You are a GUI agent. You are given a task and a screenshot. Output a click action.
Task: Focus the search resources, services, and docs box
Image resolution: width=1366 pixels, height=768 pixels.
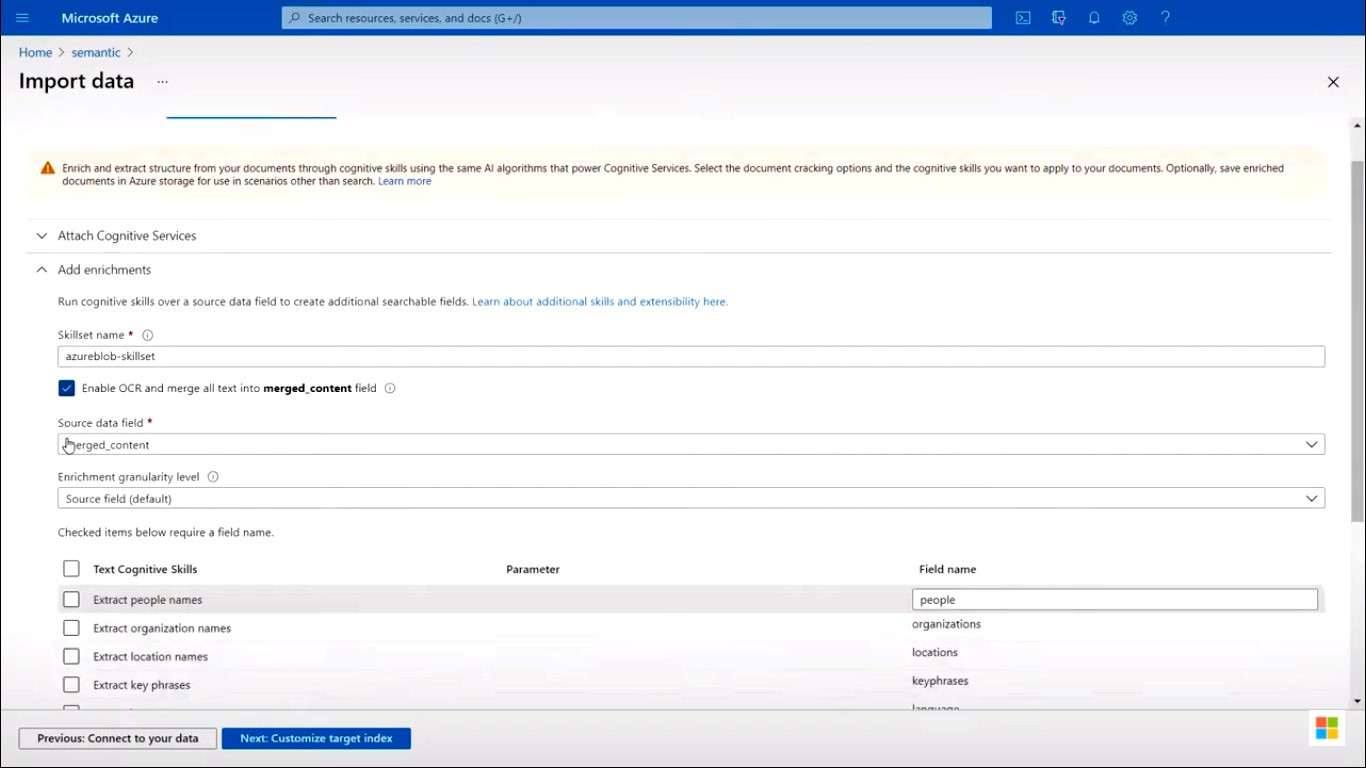(637, 18)
